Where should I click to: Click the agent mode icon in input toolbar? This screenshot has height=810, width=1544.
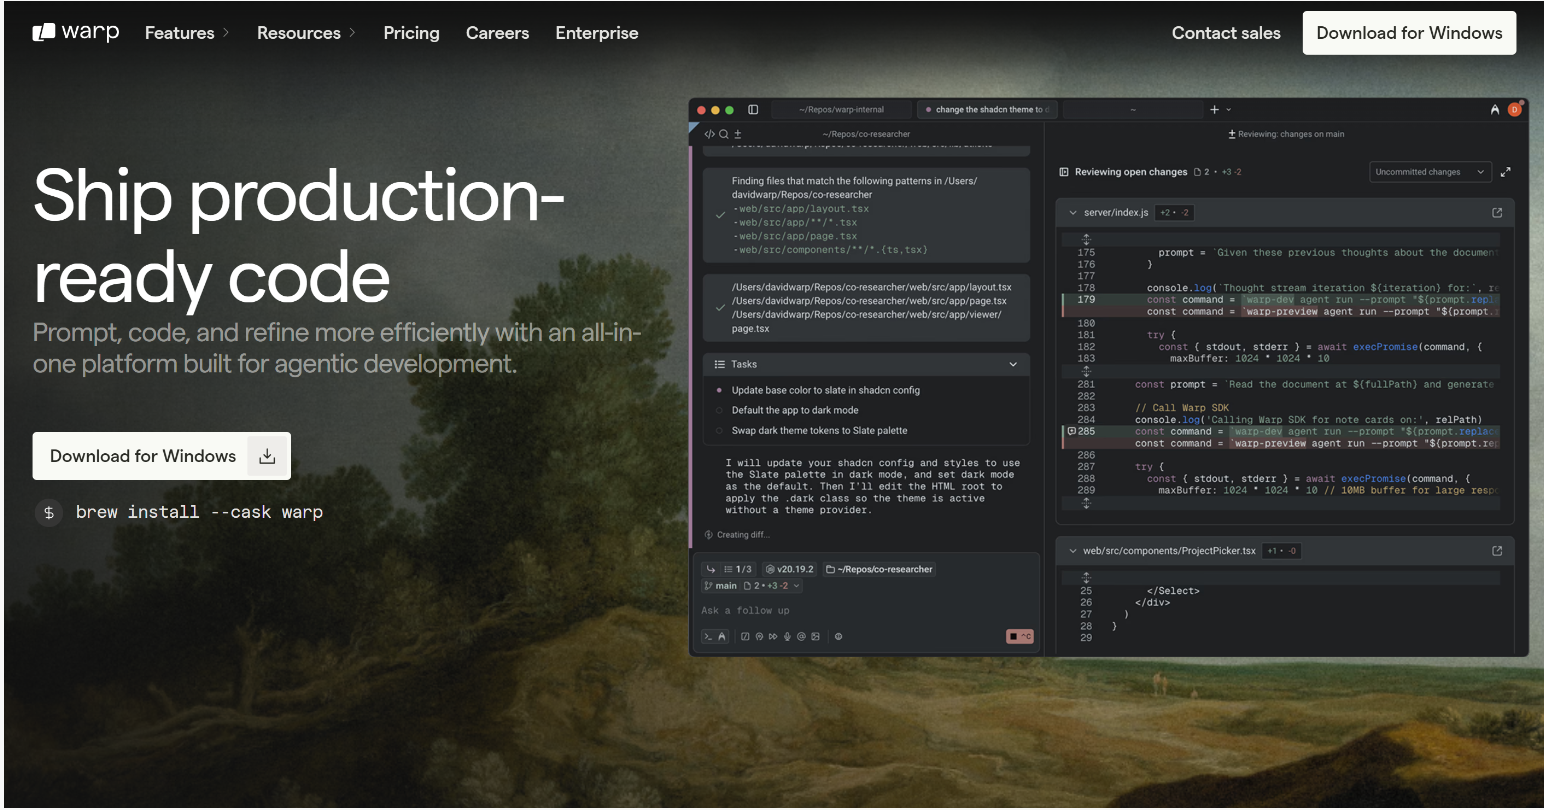coord(722,636)
